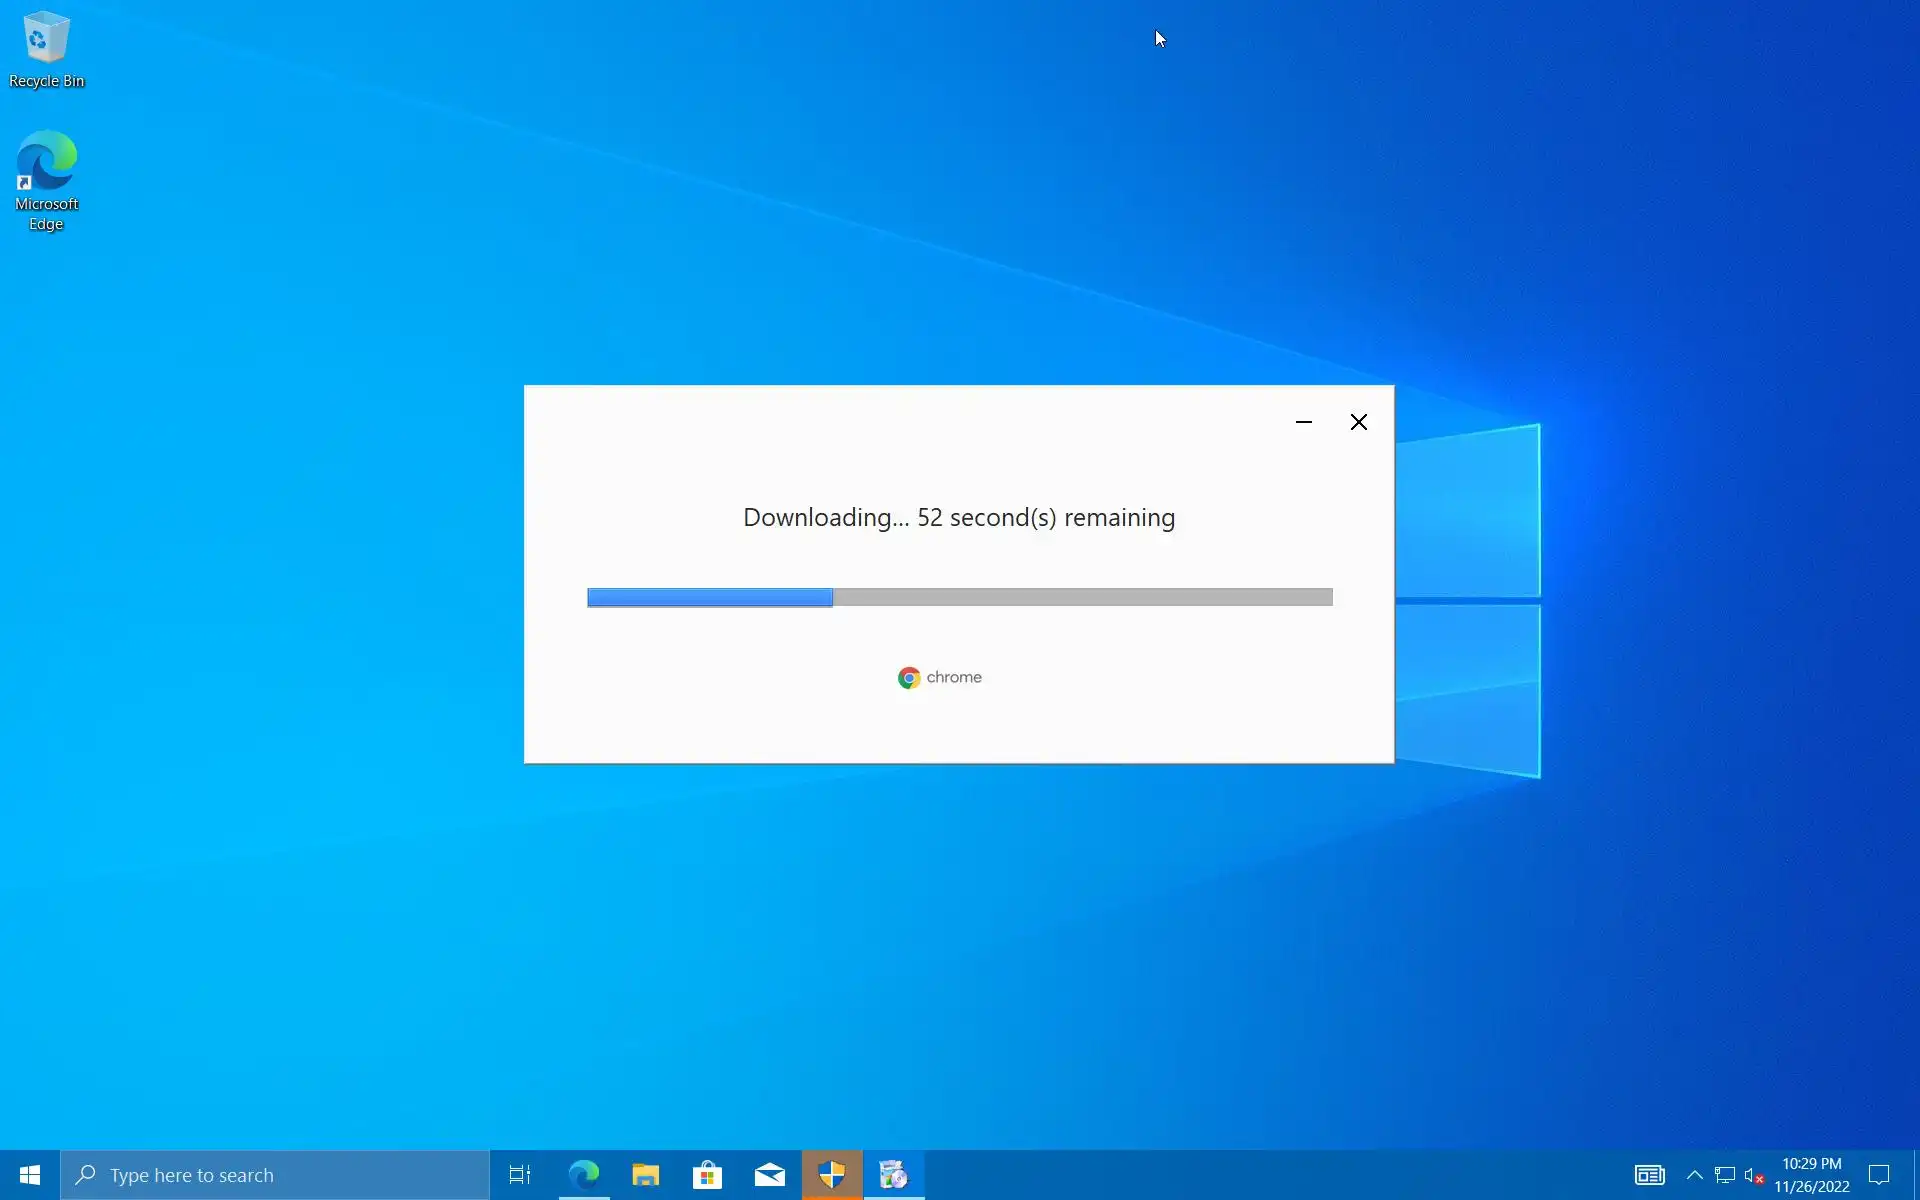Click the News and Interests tray icon
The width and height of the screenshot is (1920, 1200).
tap(1649, 1175)
